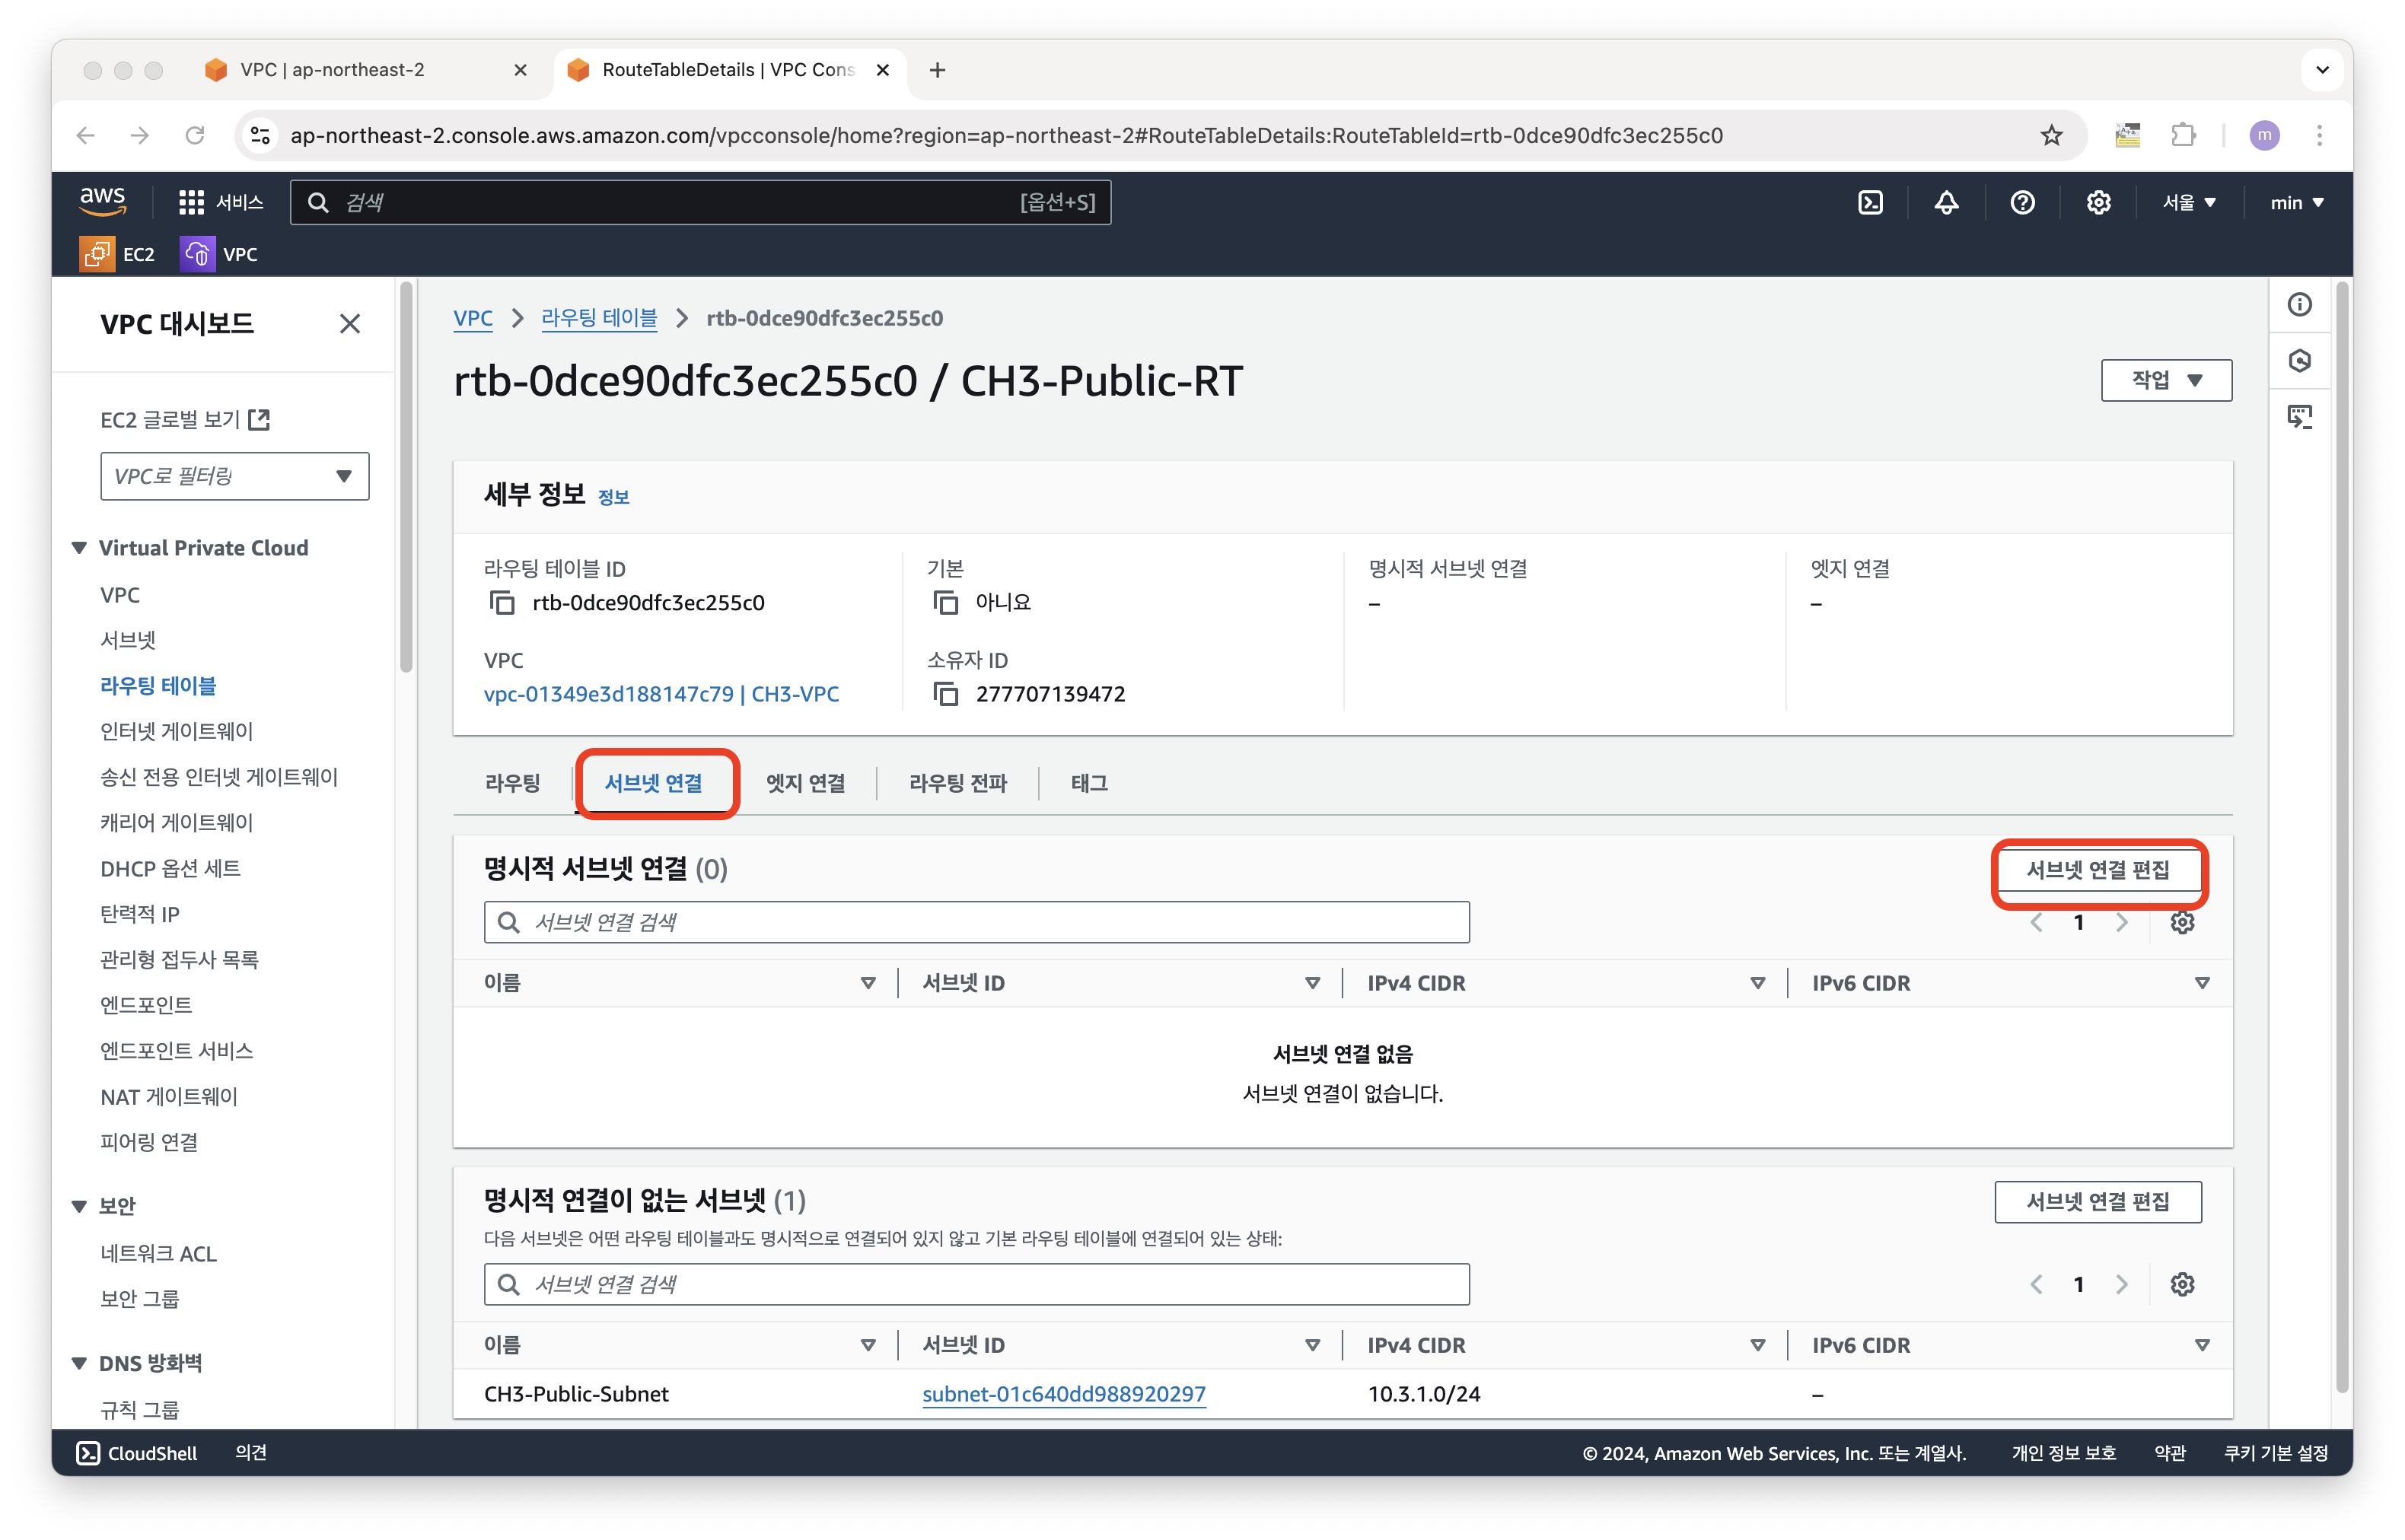Open the info panel icon on the right

click(x=2300, y=305)
